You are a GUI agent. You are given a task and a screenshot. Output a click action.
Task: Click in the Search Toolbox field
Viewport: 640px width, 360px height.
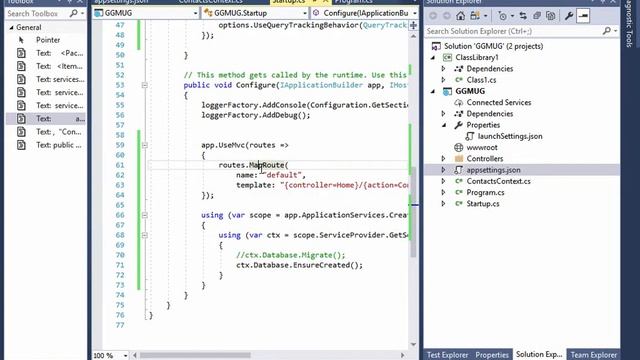[x=37, y=13]
